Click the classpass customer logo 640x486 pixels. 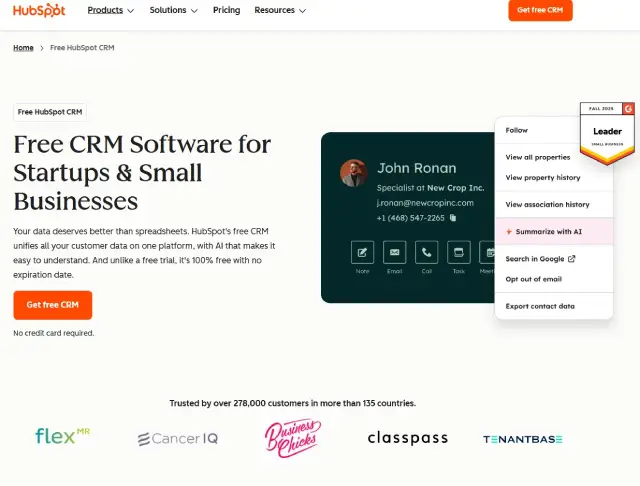[x=407, y=438]
